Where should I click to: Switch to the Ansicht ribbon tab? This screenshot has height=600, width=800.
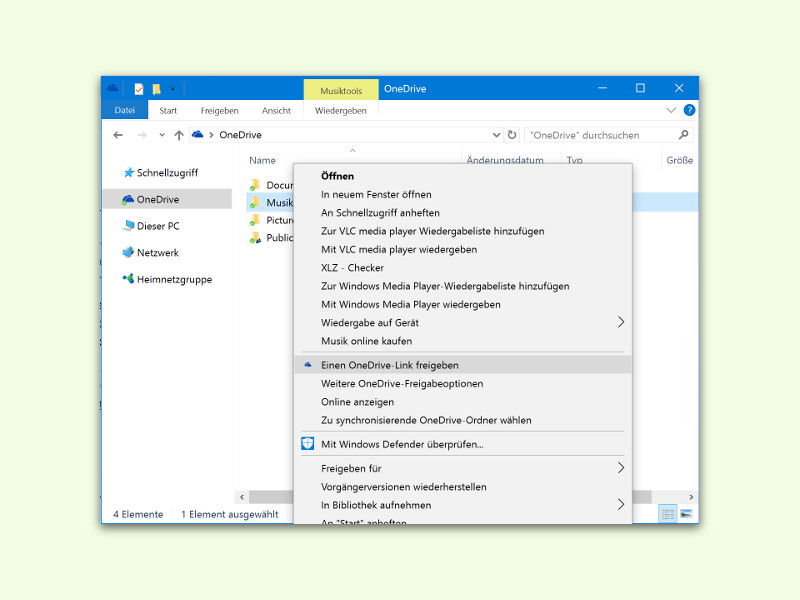276,111
